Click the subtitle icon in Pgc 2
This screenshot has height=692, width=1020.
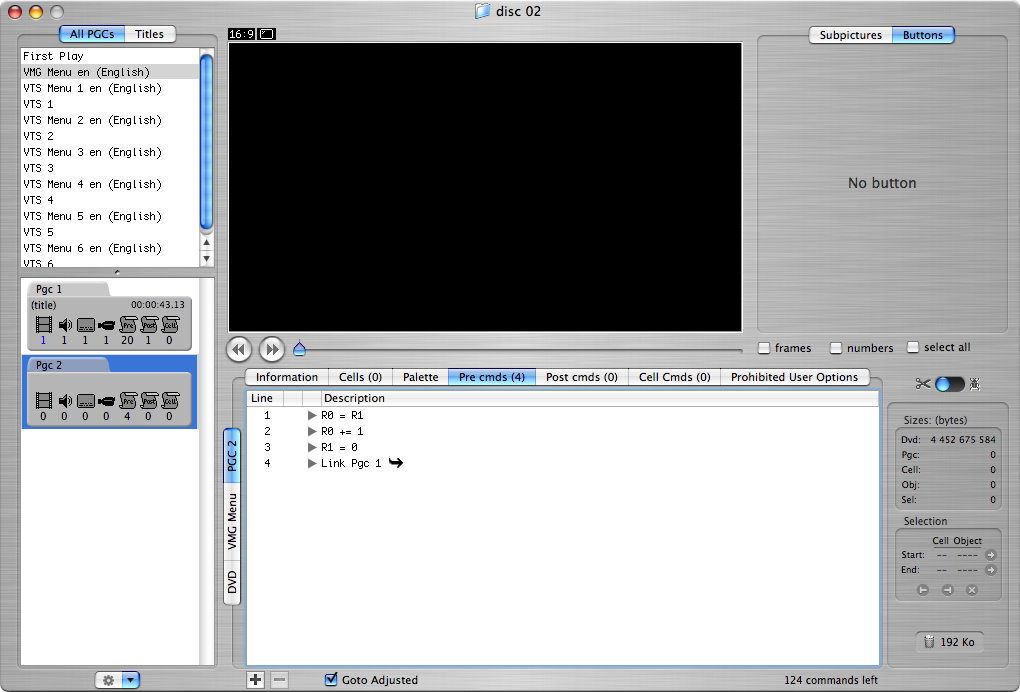click(x=86, y=401)
